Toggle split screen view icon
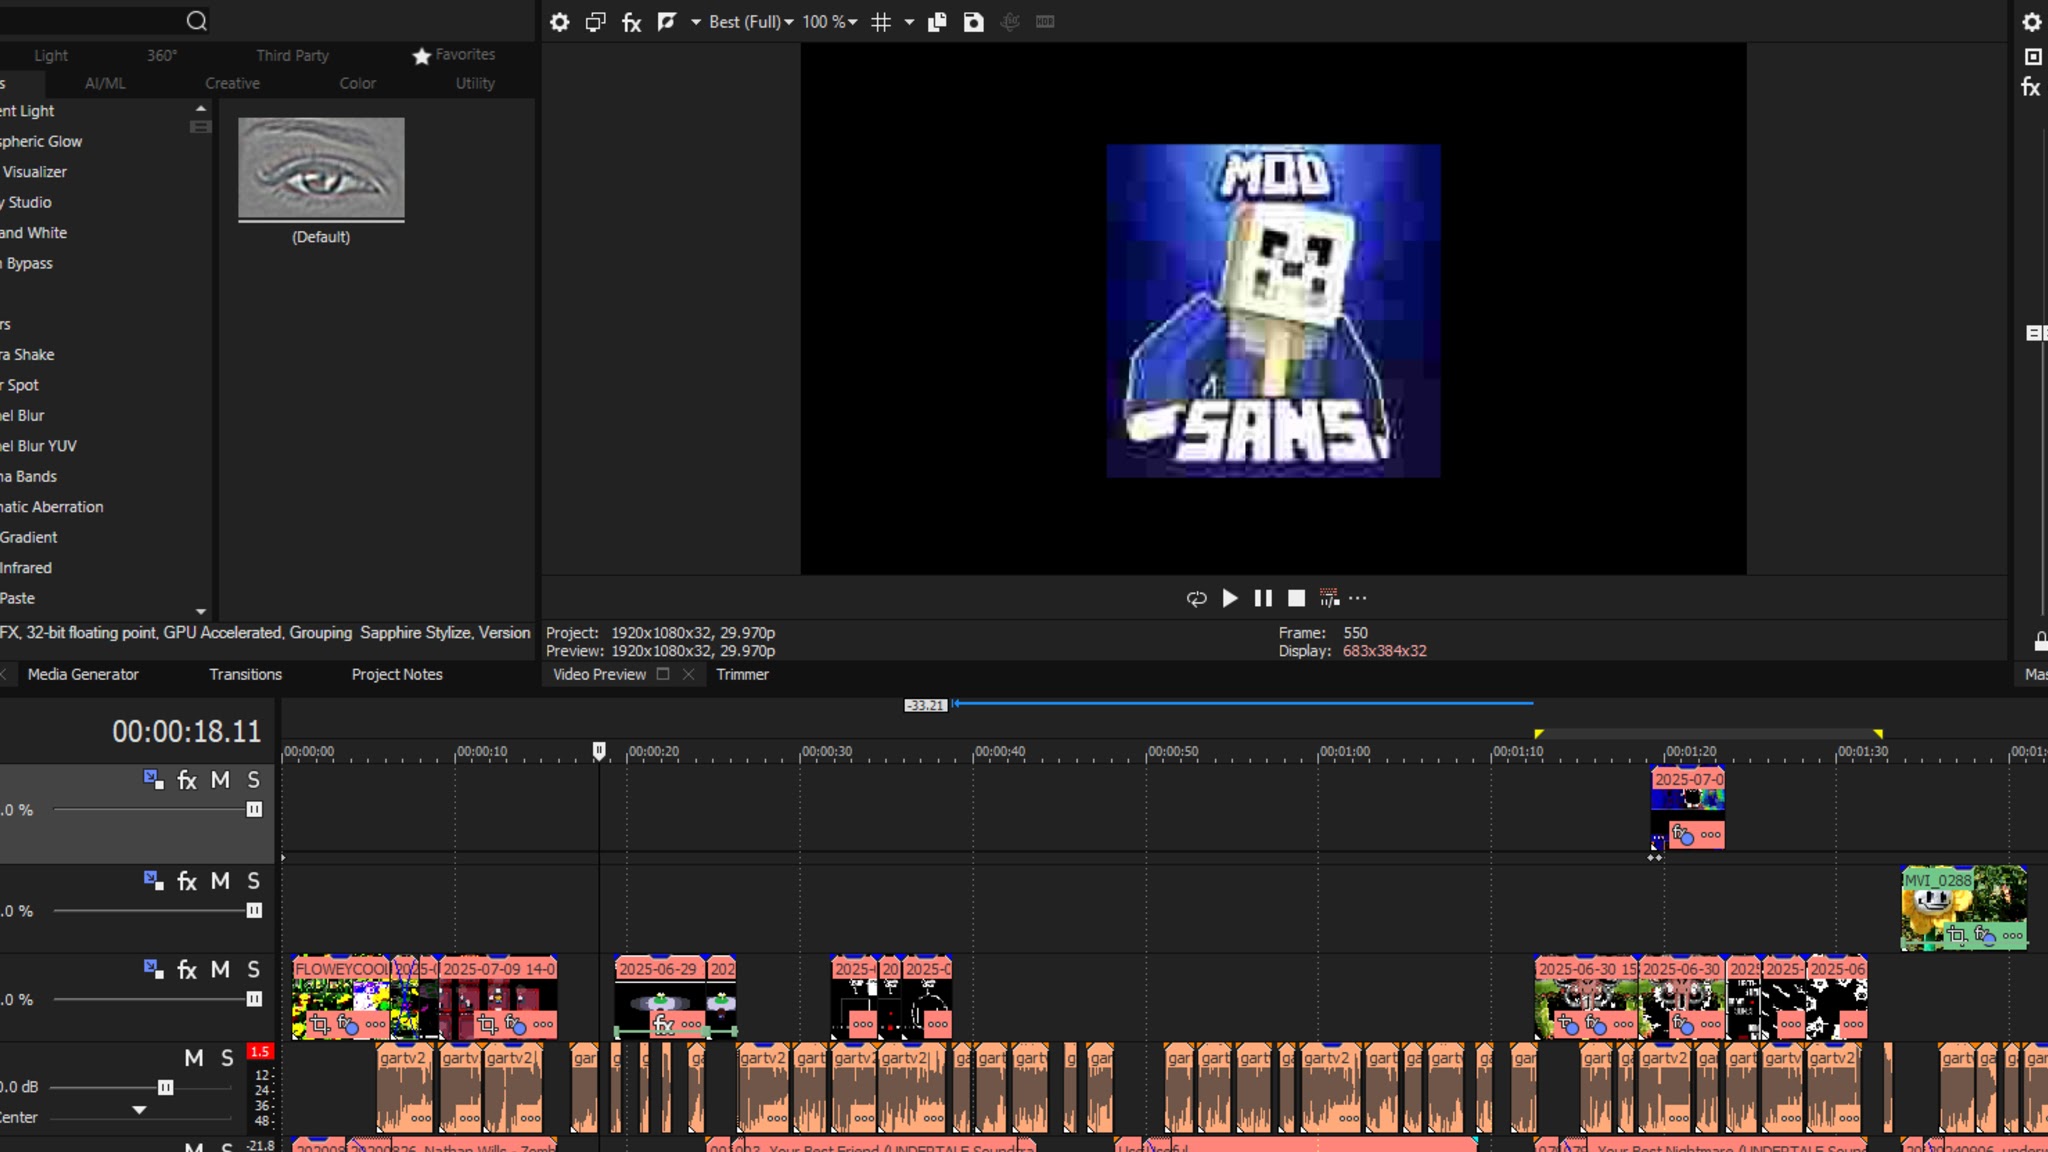This screenshot has height=1152, width=2048. 667,22
